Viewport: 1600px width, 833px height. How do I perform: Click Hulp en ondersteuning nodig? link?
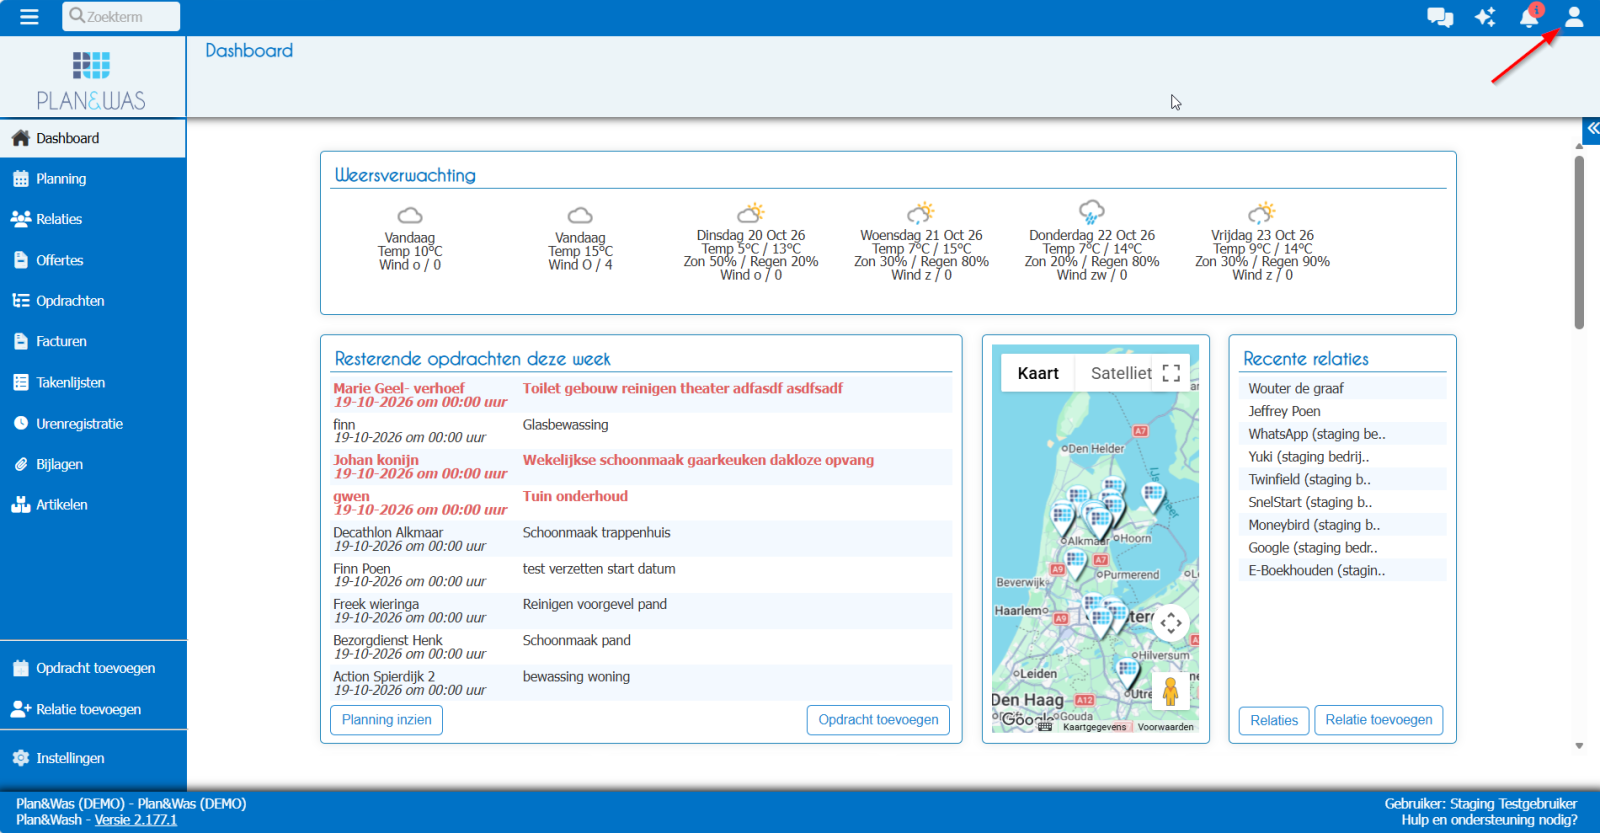[1489, 820]
